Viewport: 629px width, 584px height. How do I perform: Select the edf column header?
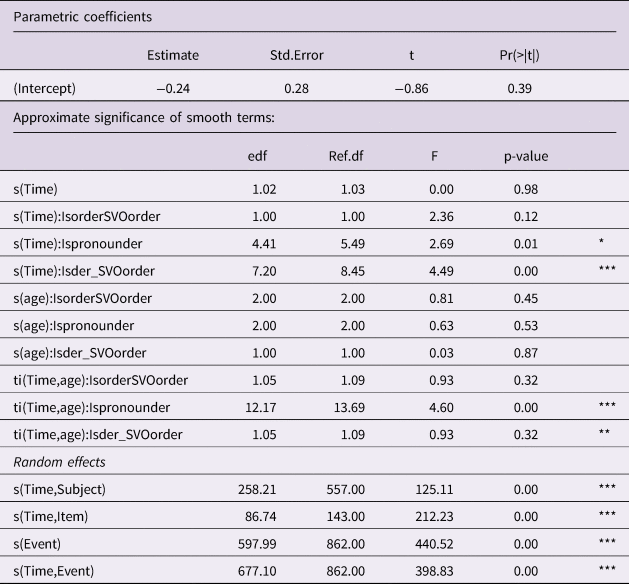(x=258, y=156)
